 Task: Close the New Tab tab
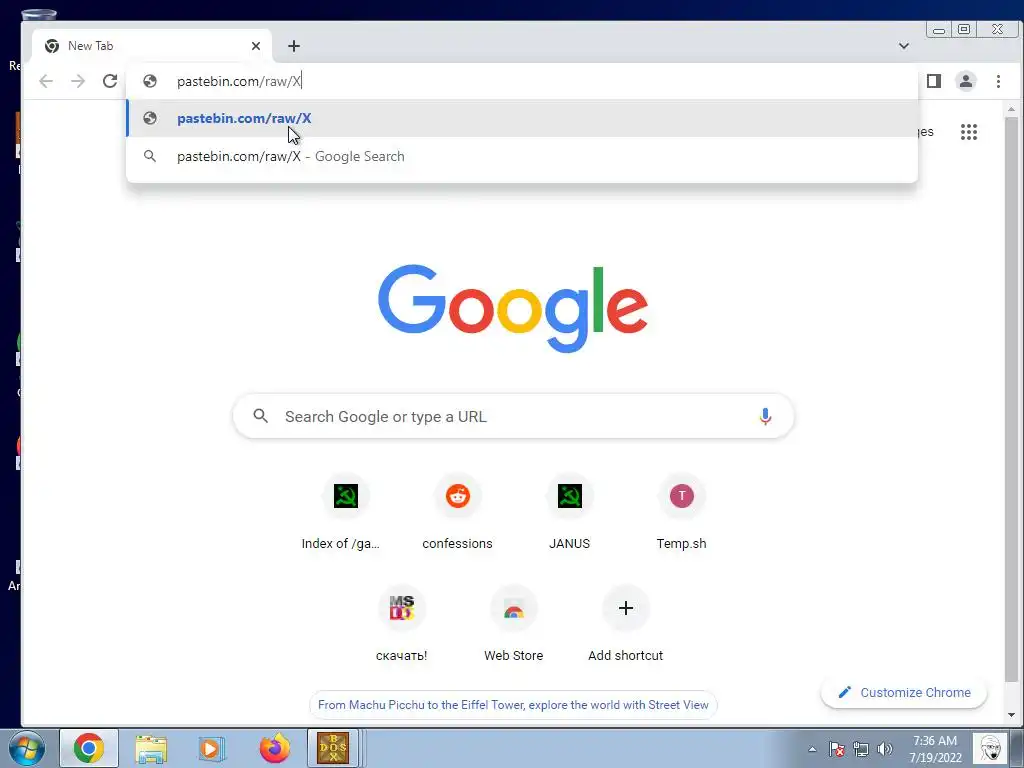[x=256, y=46]
